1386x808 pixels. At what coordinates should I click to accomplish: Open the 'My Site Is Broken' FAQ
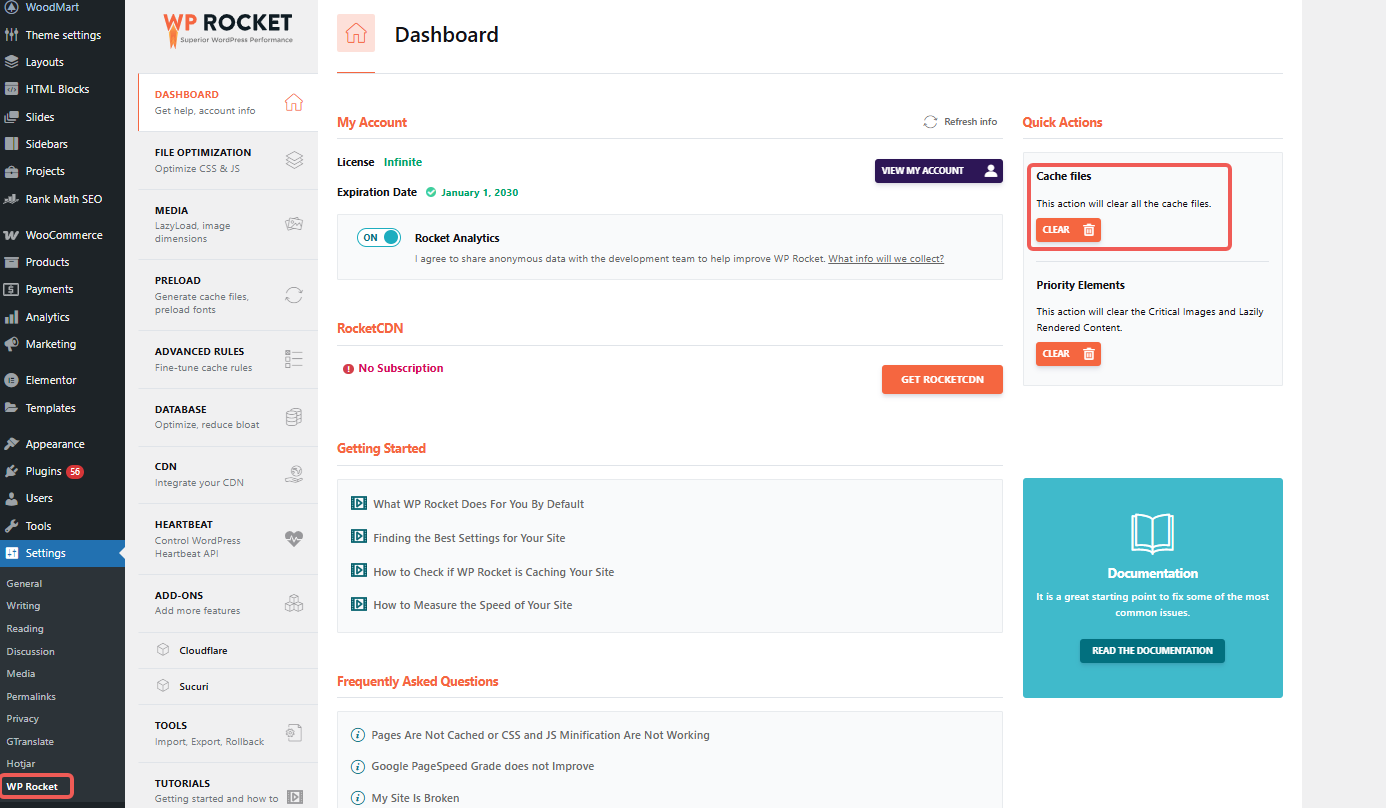pyautogui.click(x=416, y=798)
